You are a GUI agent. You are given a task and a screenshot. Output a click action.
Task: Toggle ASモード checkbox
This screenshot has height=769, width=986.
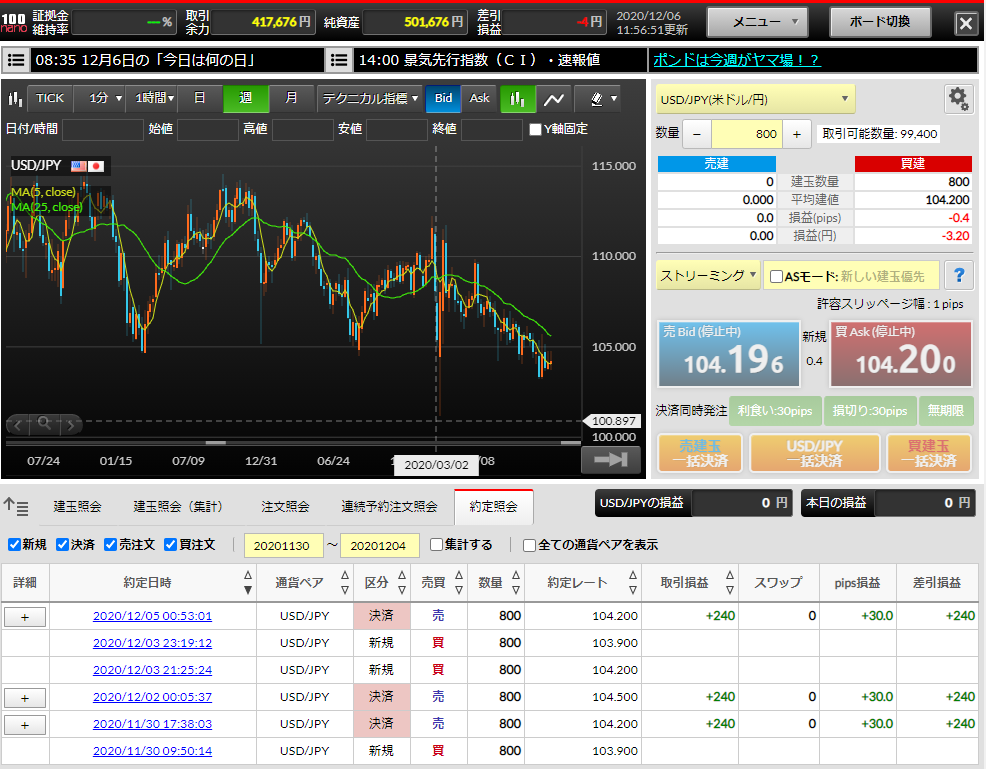776,277
